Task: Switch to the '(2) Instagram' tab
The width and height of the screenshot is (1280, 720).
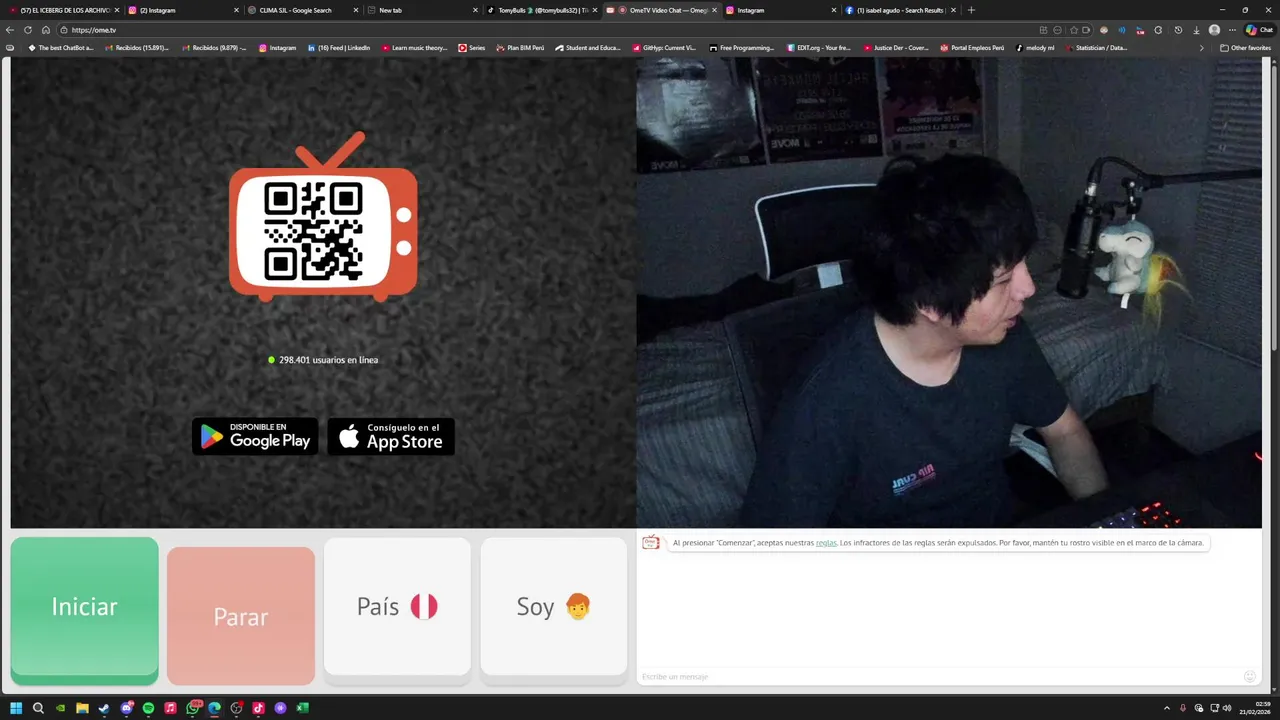Action: (183, 10)
